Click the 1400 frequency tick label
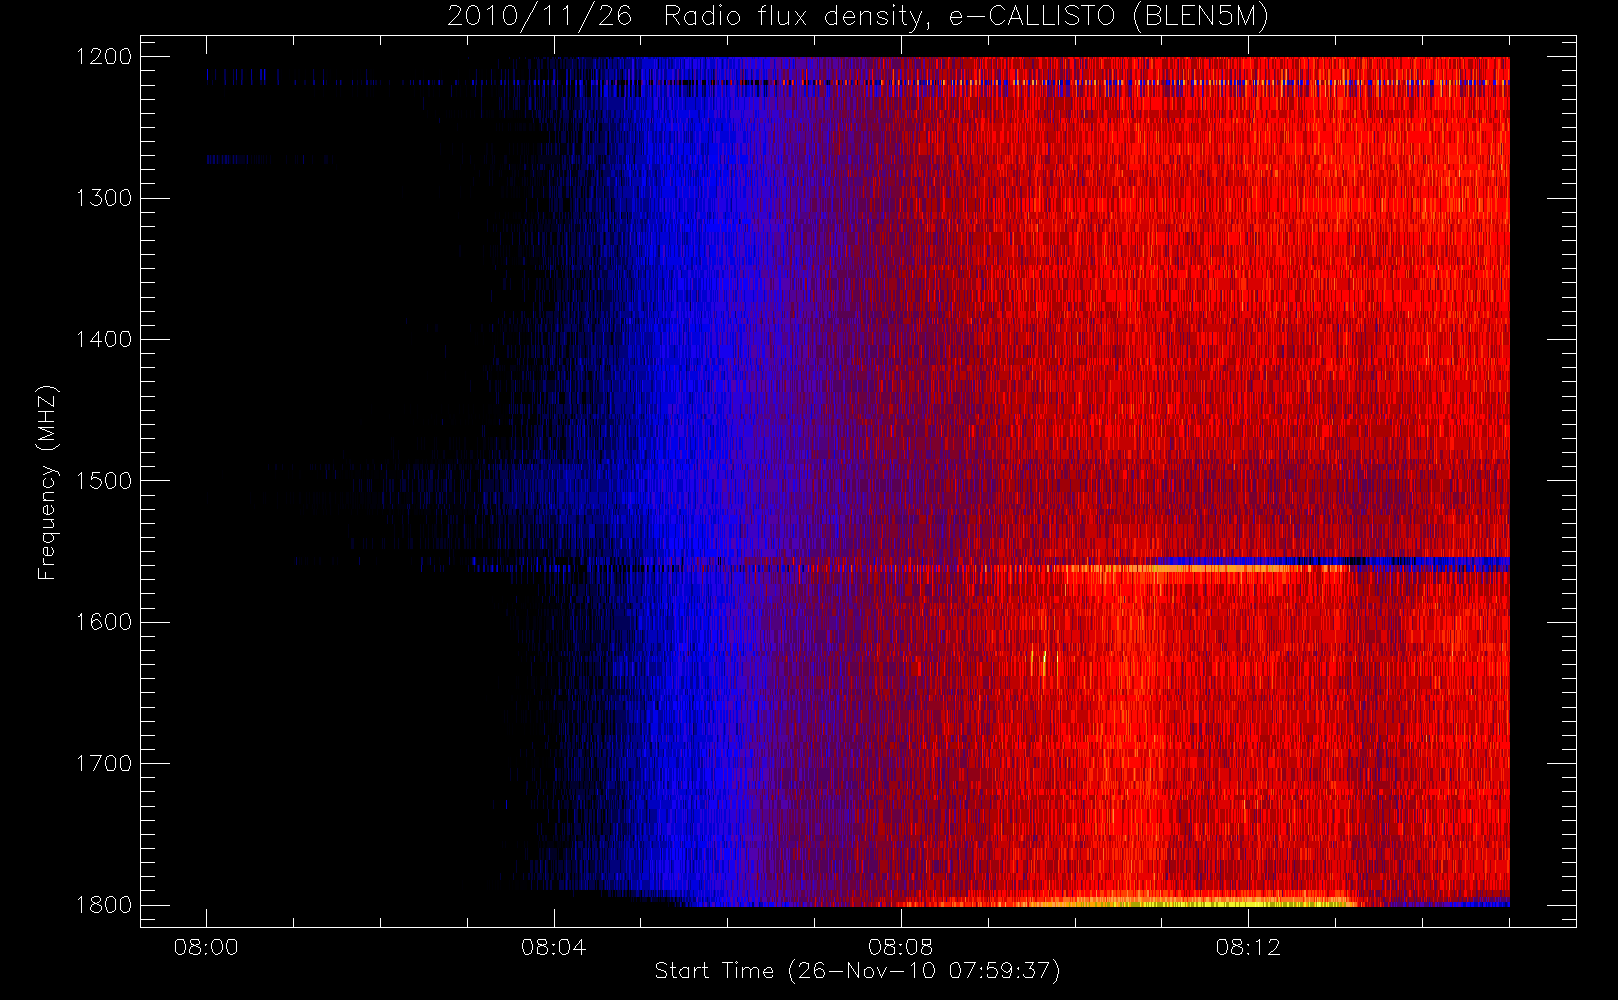This screenshot has height=1000, width=1618. pos(104,340)
